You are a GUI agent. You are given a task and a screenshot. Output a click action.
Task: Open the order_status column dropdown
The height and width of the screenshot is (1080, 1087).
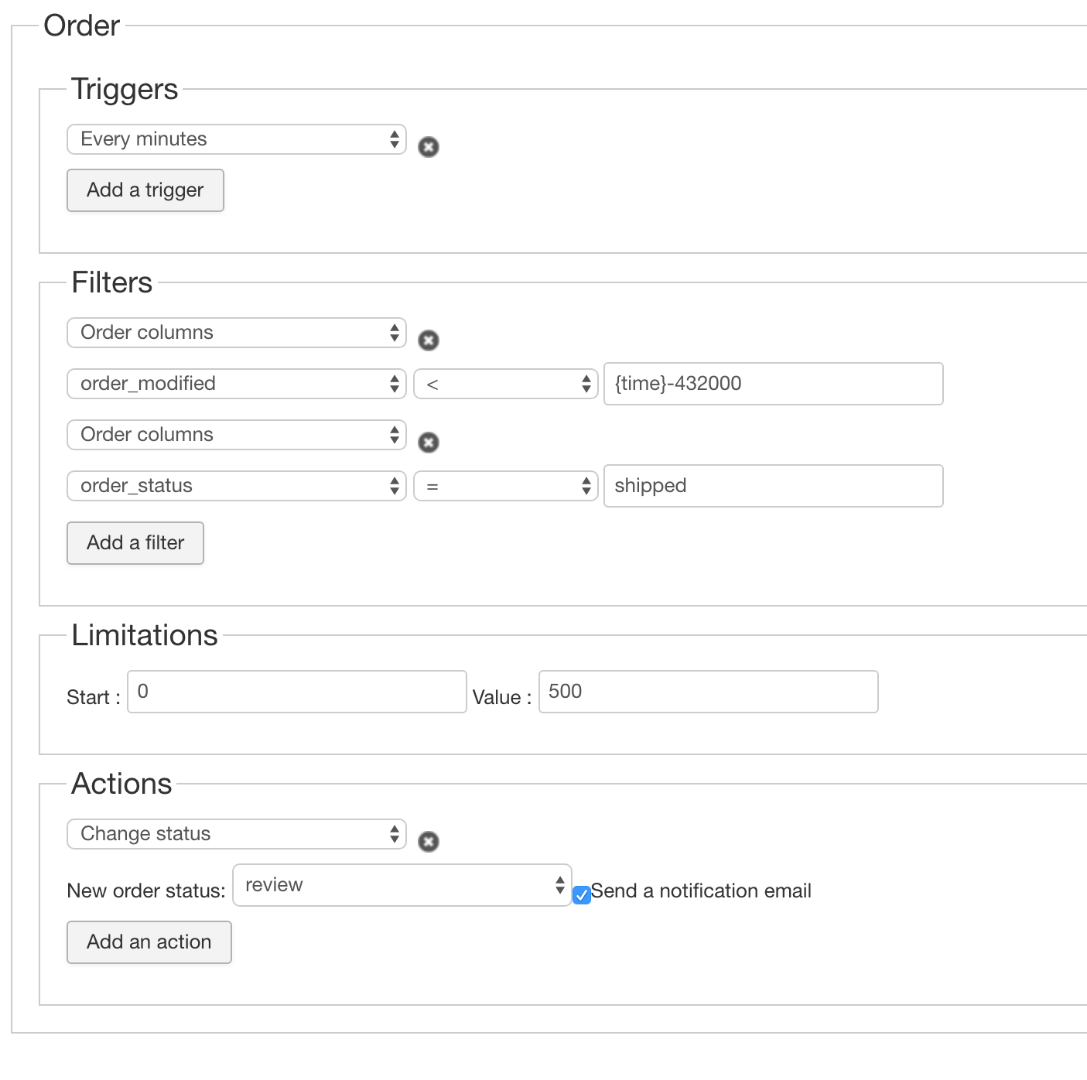236,486
